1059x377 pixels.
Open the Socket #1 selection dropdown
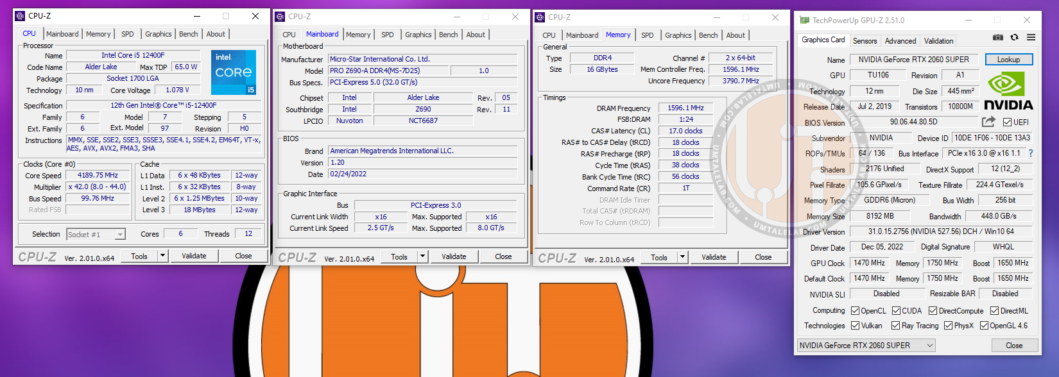coord(96,234)
